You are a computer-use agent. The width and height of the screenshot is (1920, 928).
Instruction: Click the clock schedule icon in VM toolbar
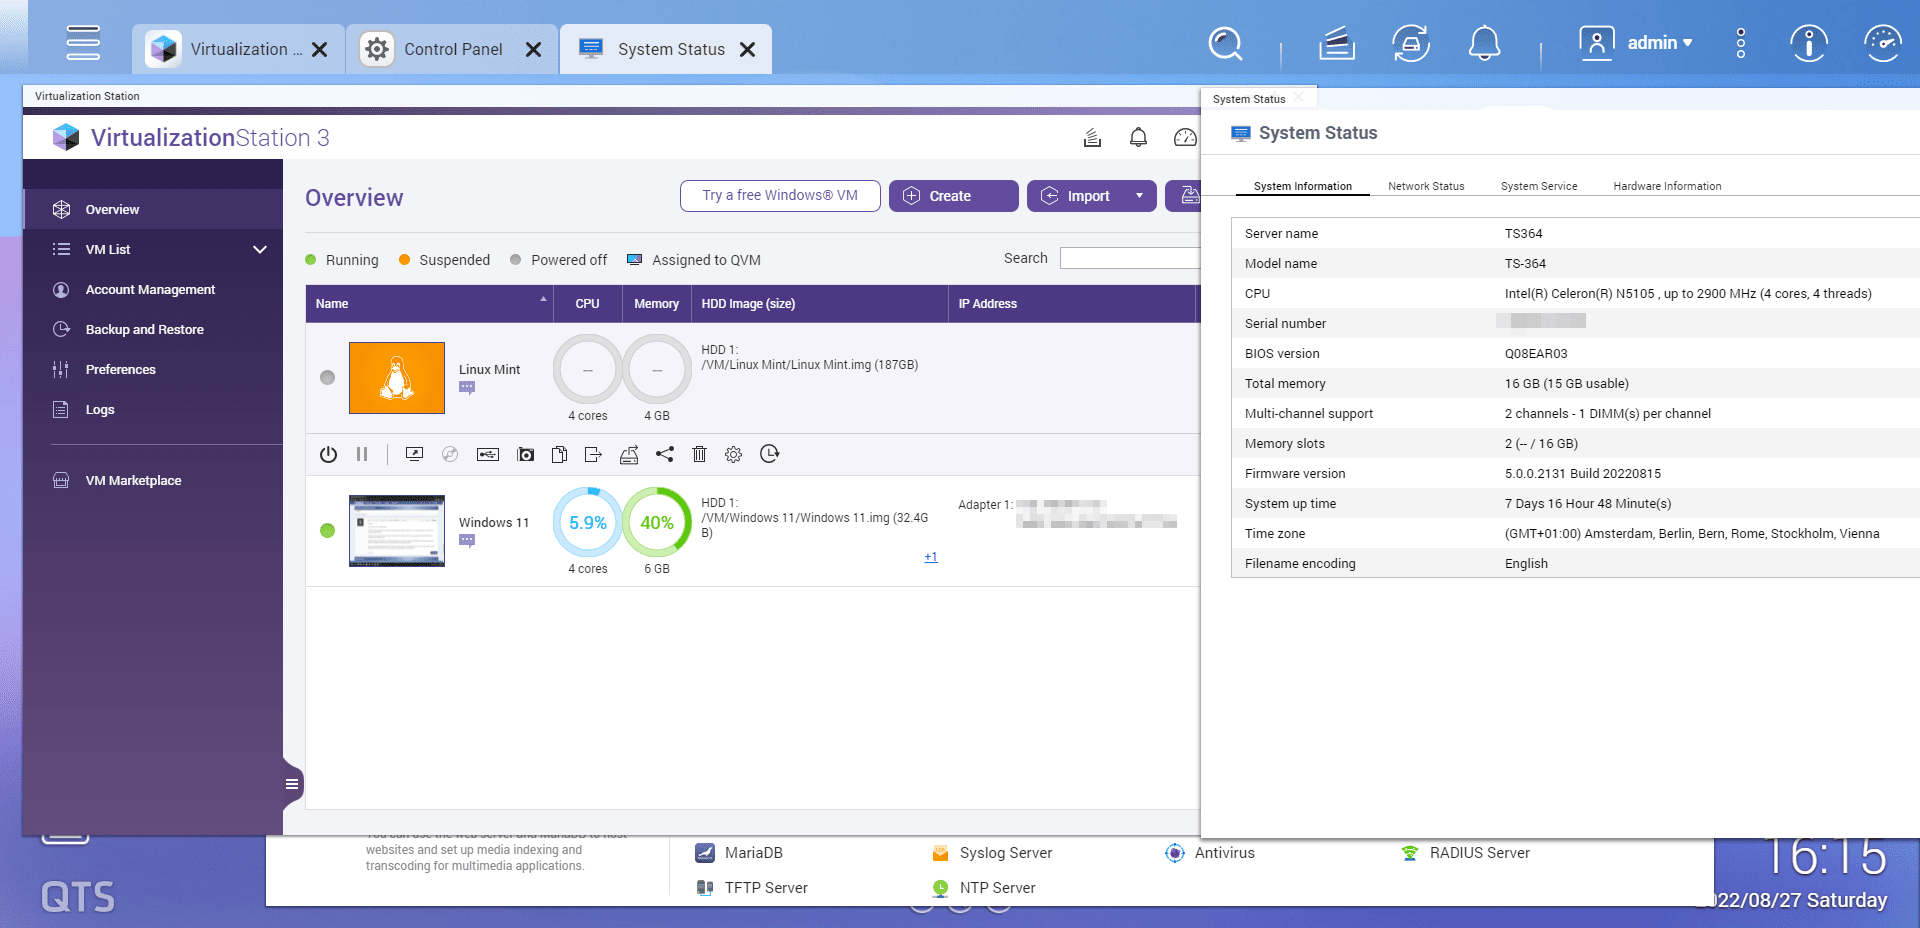[x=769, y=454]
